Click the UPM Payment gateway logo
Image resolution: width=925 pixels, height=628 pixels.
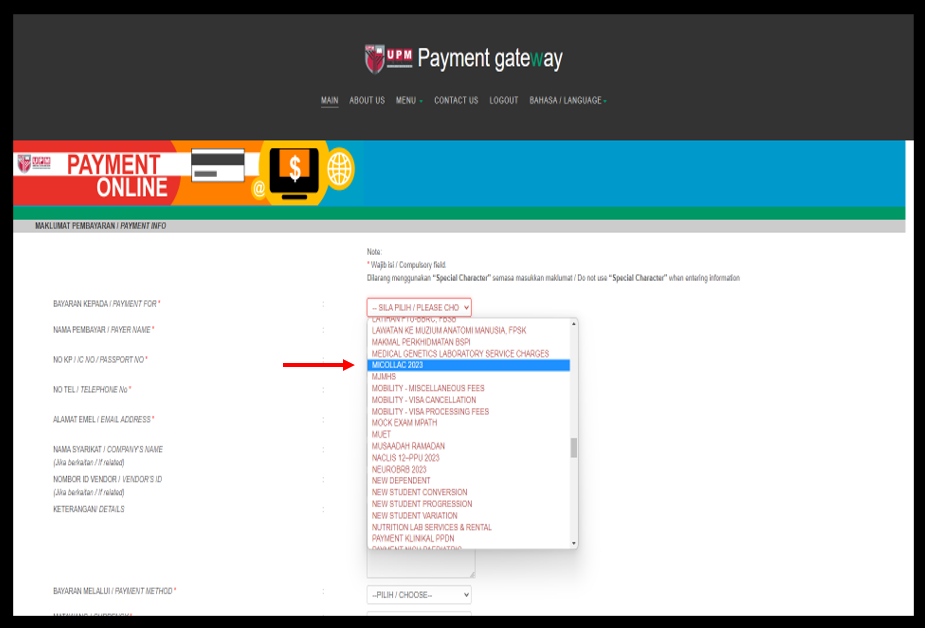click(464, 59)
